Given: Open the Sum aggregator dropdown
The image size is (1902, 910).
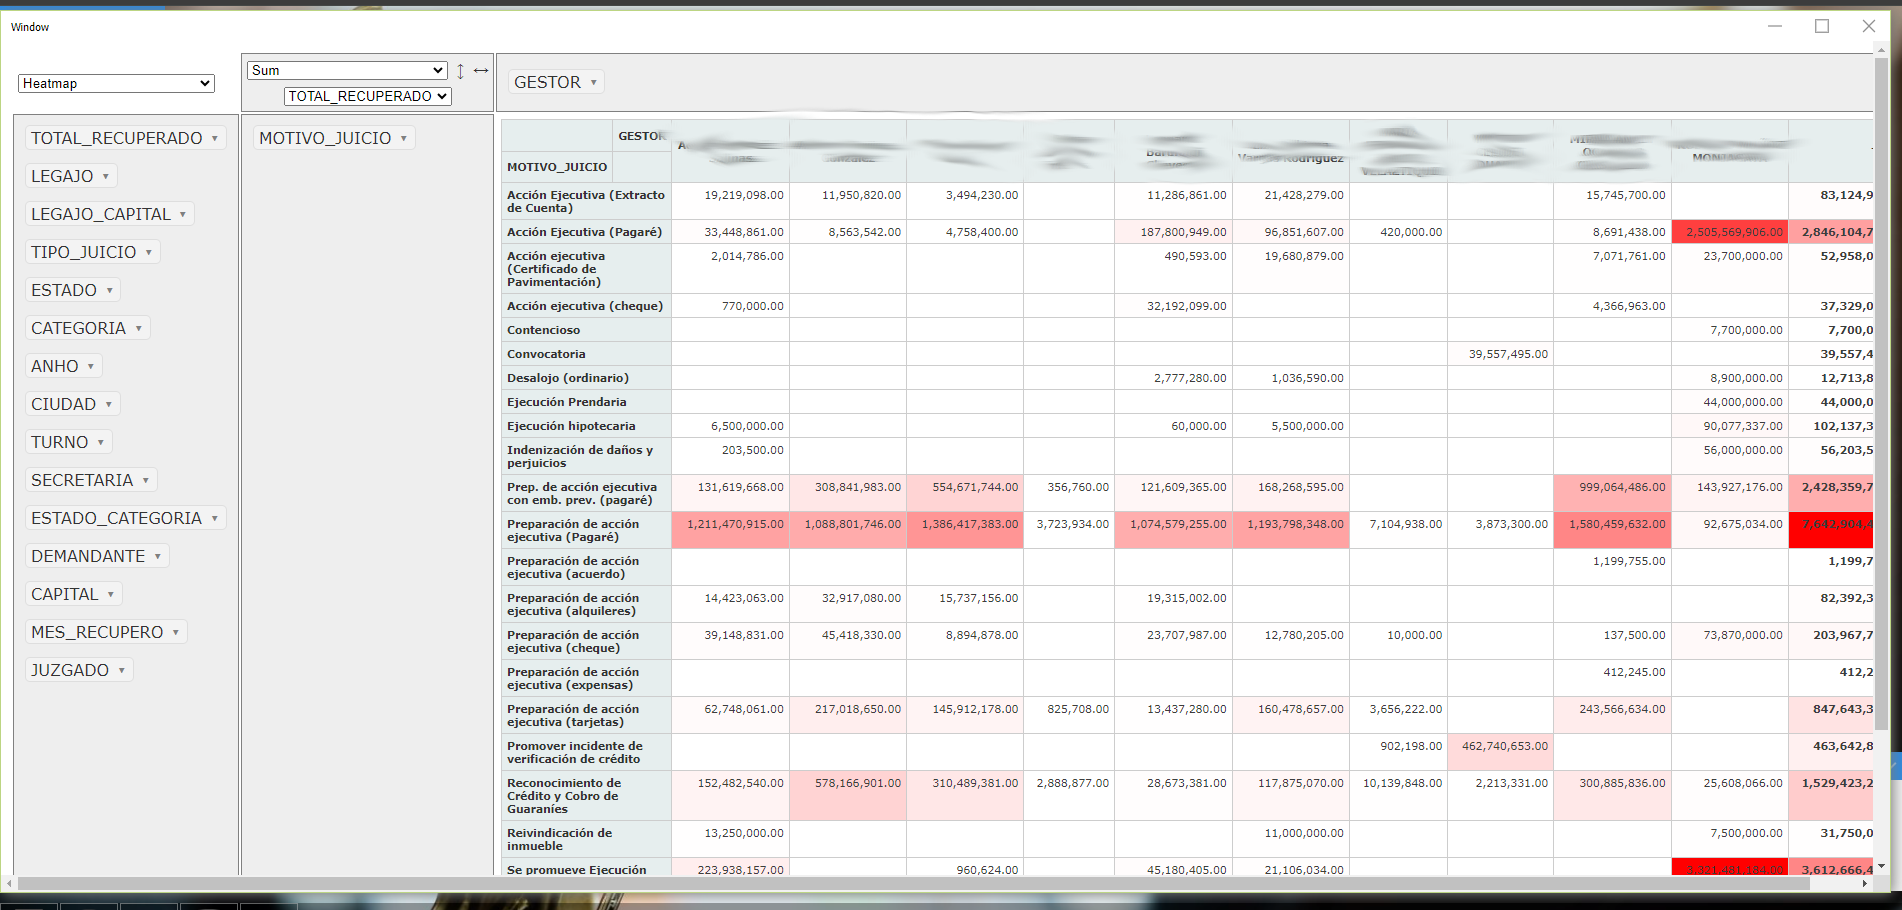Looking at the screenshot, I should 346,71.
